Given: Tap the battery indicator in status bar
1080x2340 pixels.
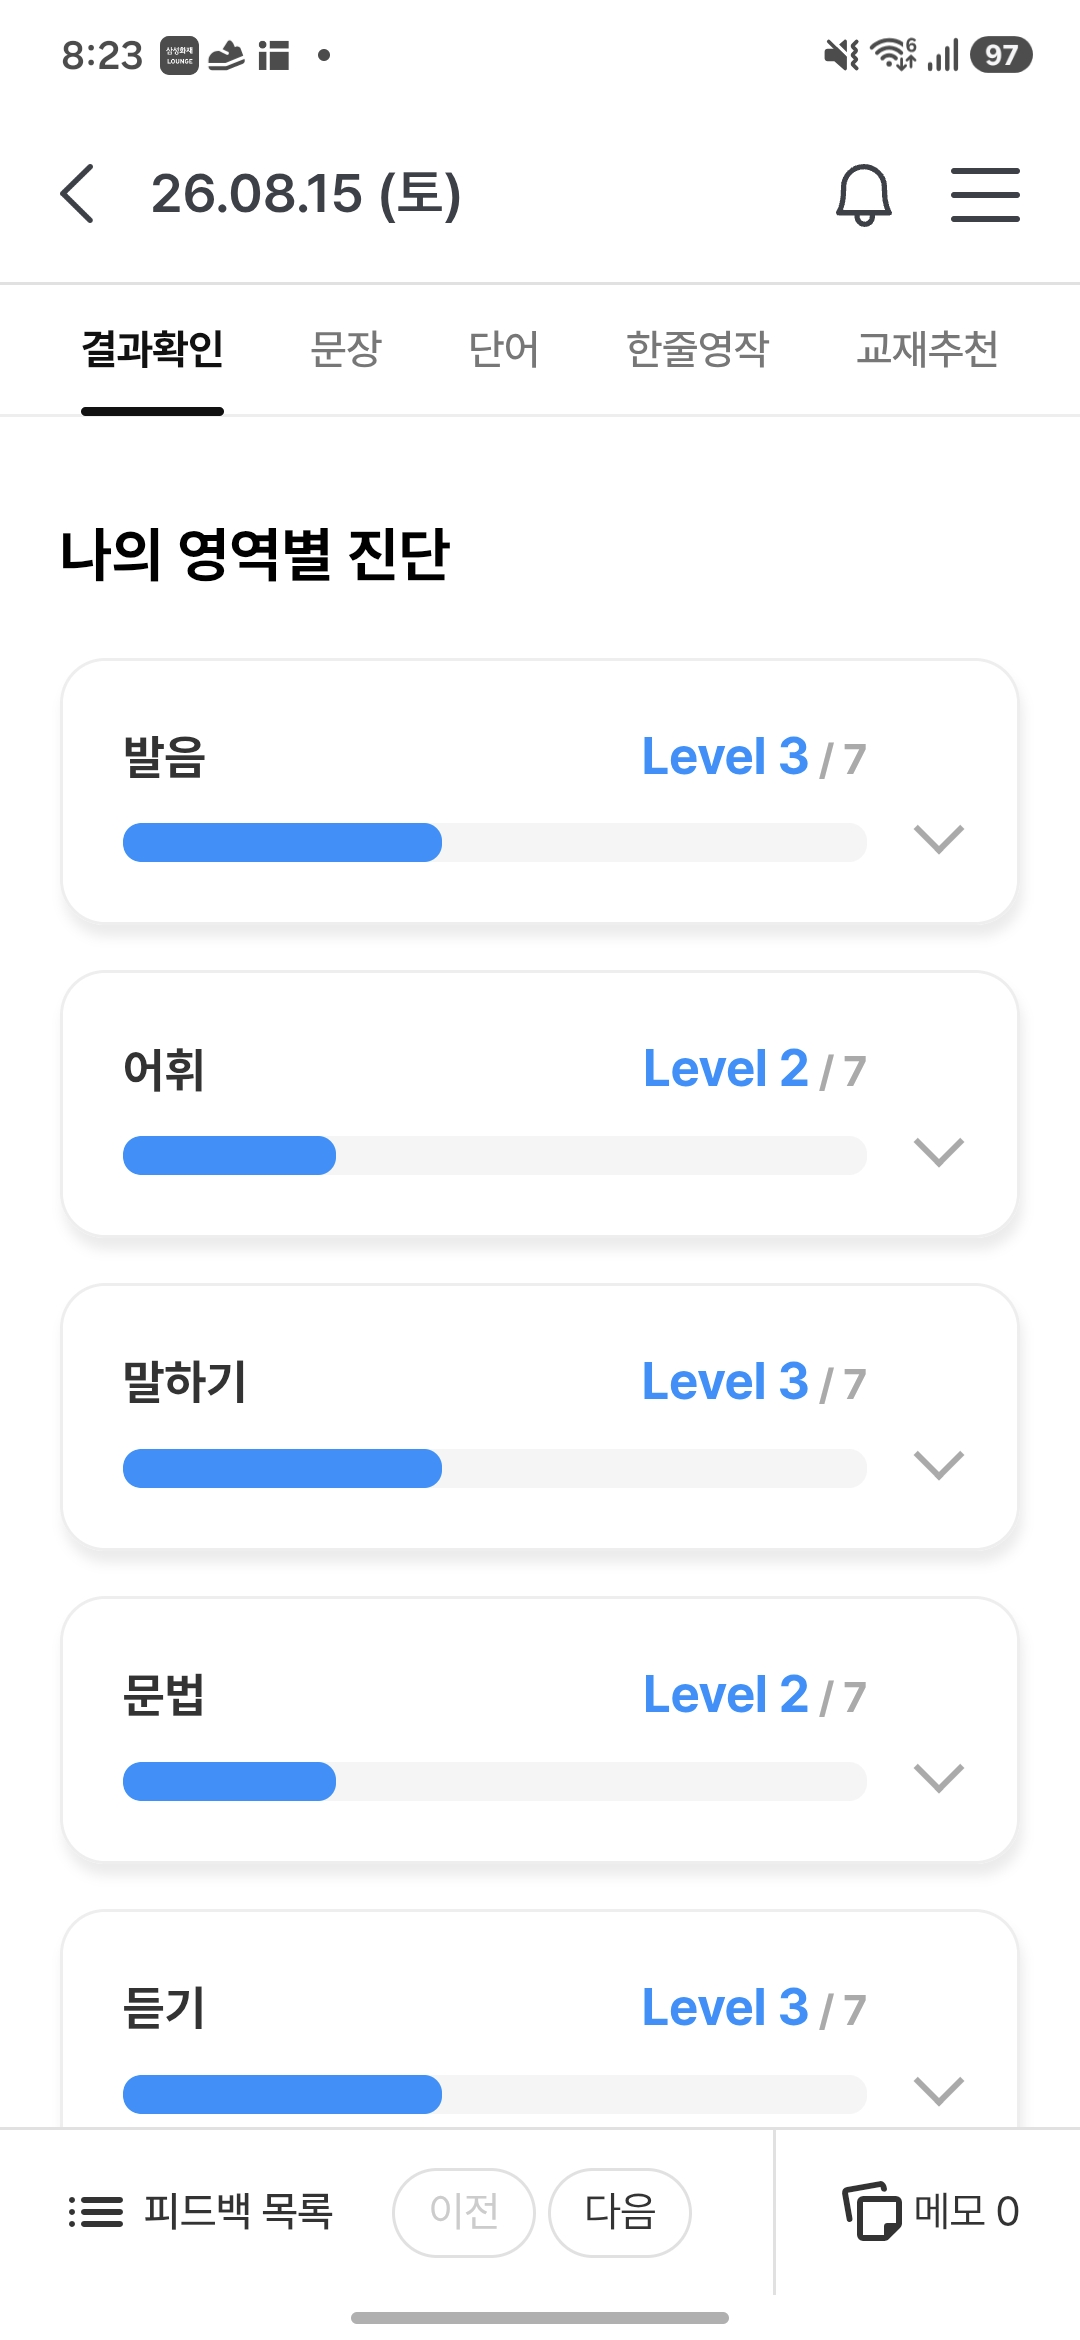Looking at the screenshot, I should (1001, 55).
